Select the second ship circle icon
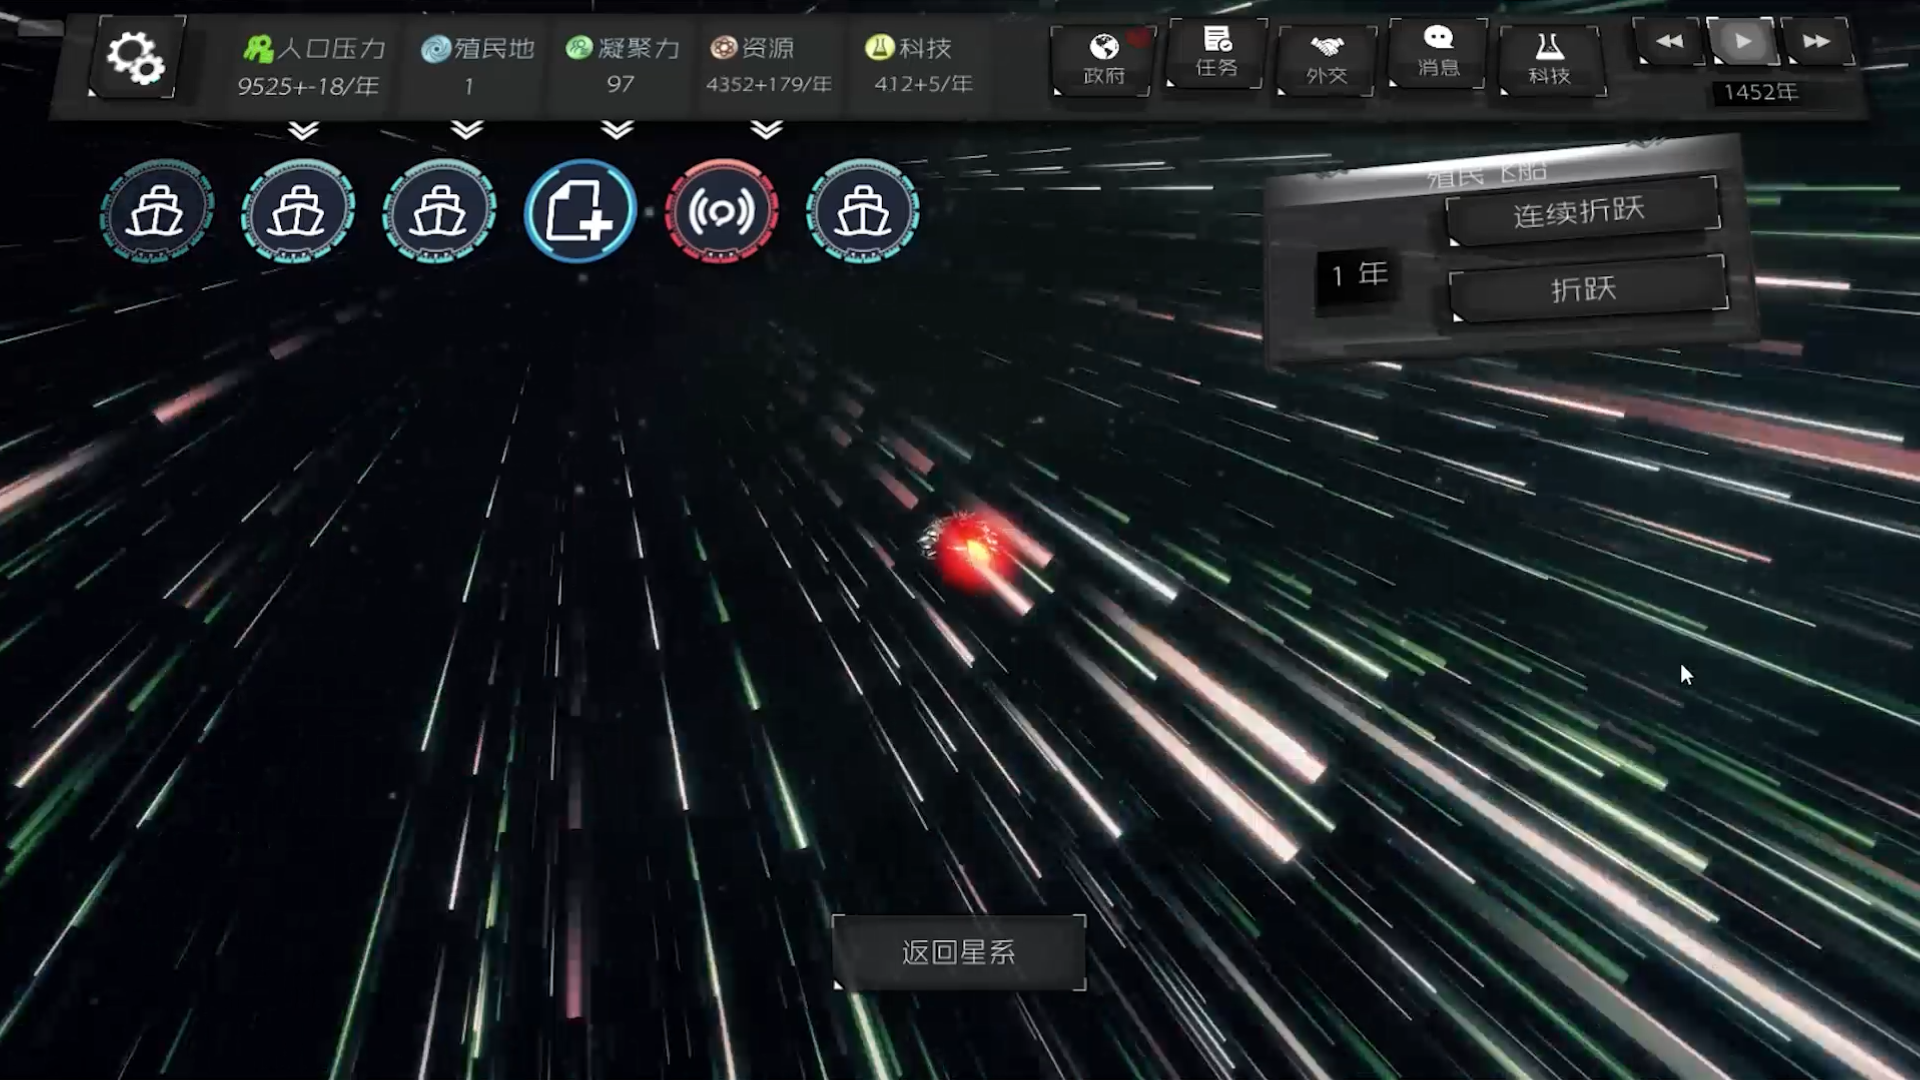This screenshot has width=1920, height=1080. 298,211
